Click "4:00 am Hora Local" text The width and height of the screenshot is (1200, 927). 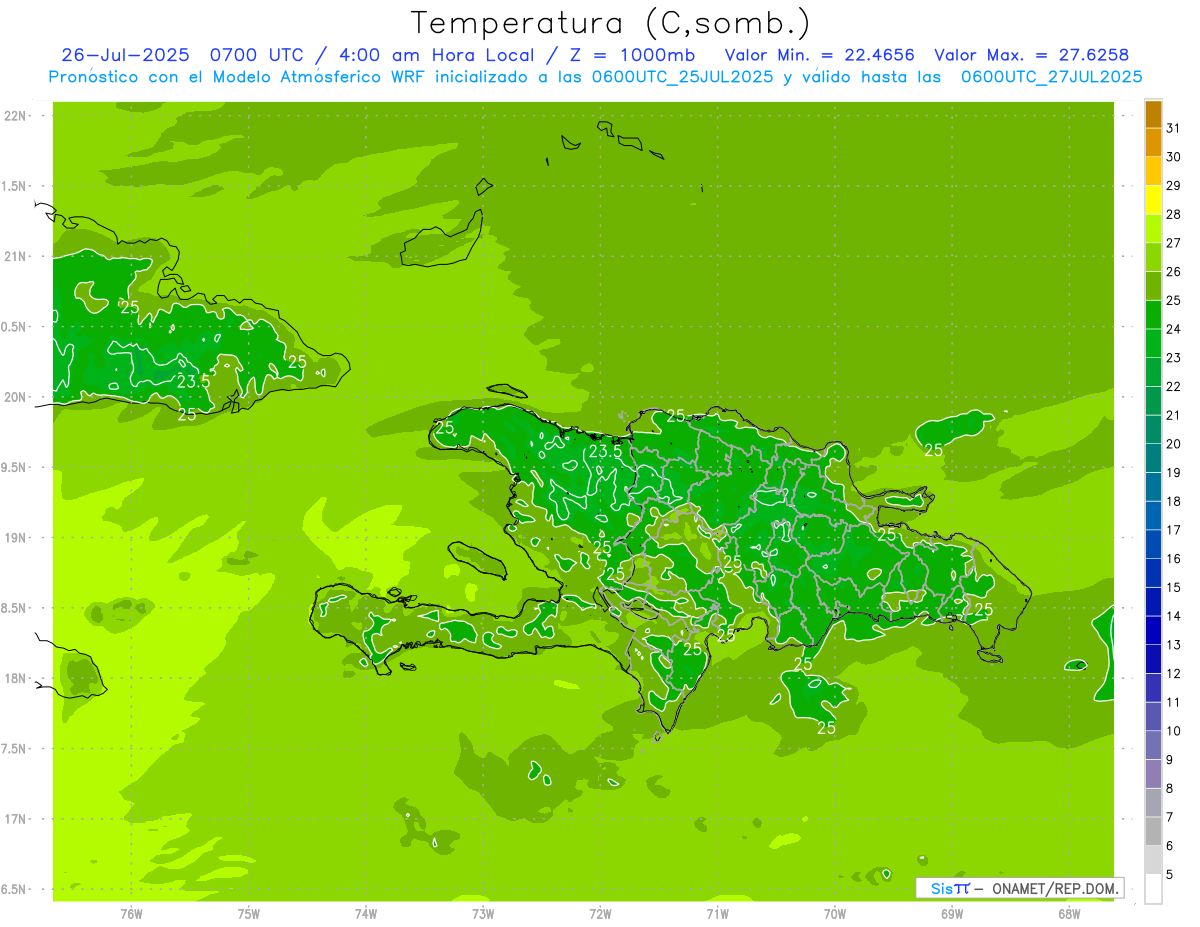[434, 55]
